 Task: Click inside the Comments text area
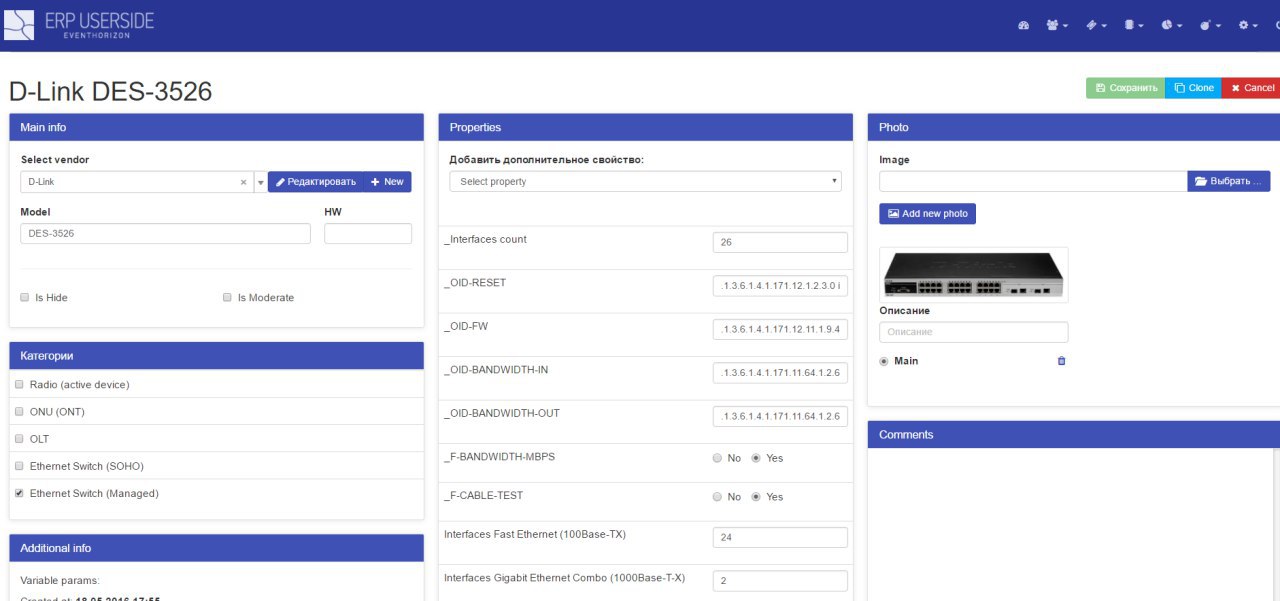[1073, 525]
